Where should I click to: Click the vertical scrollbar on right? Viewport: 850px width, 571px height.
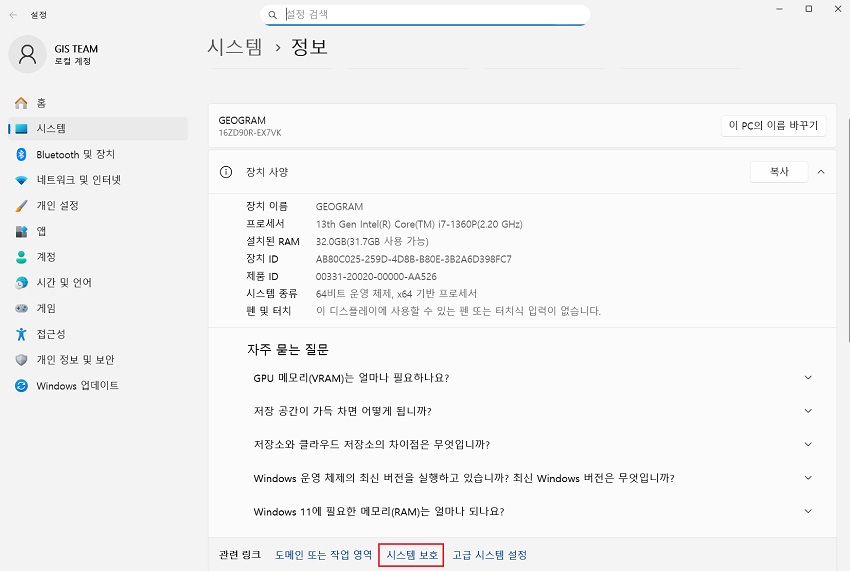click(x=847, y=230)
